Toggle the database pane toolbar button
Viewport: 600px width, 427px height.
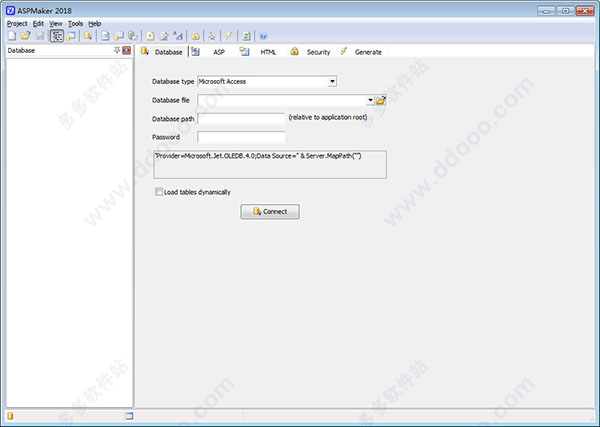pos(57,36)
